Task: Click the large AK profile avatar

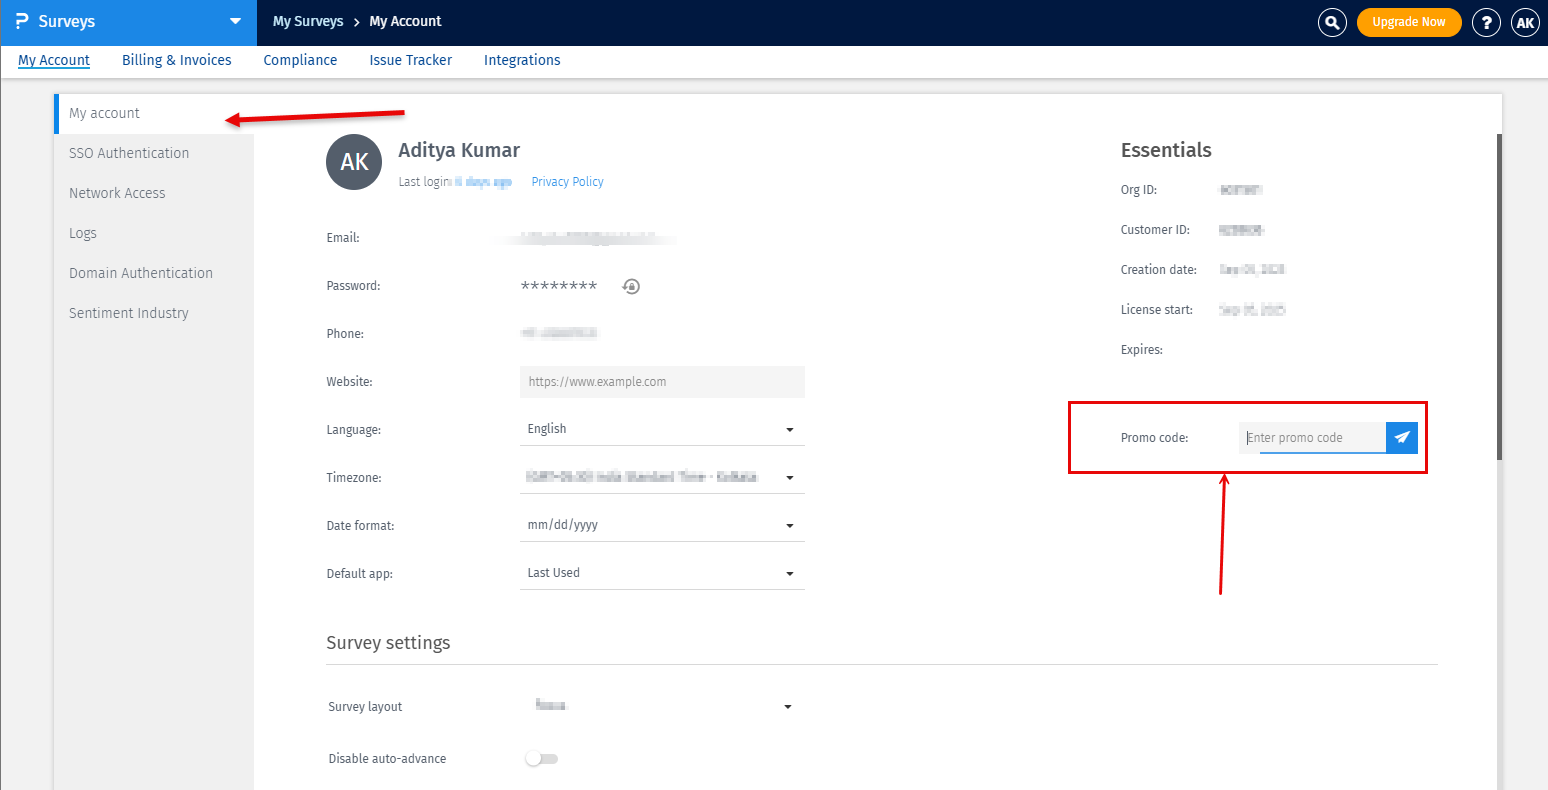Action: coord(354,162)
